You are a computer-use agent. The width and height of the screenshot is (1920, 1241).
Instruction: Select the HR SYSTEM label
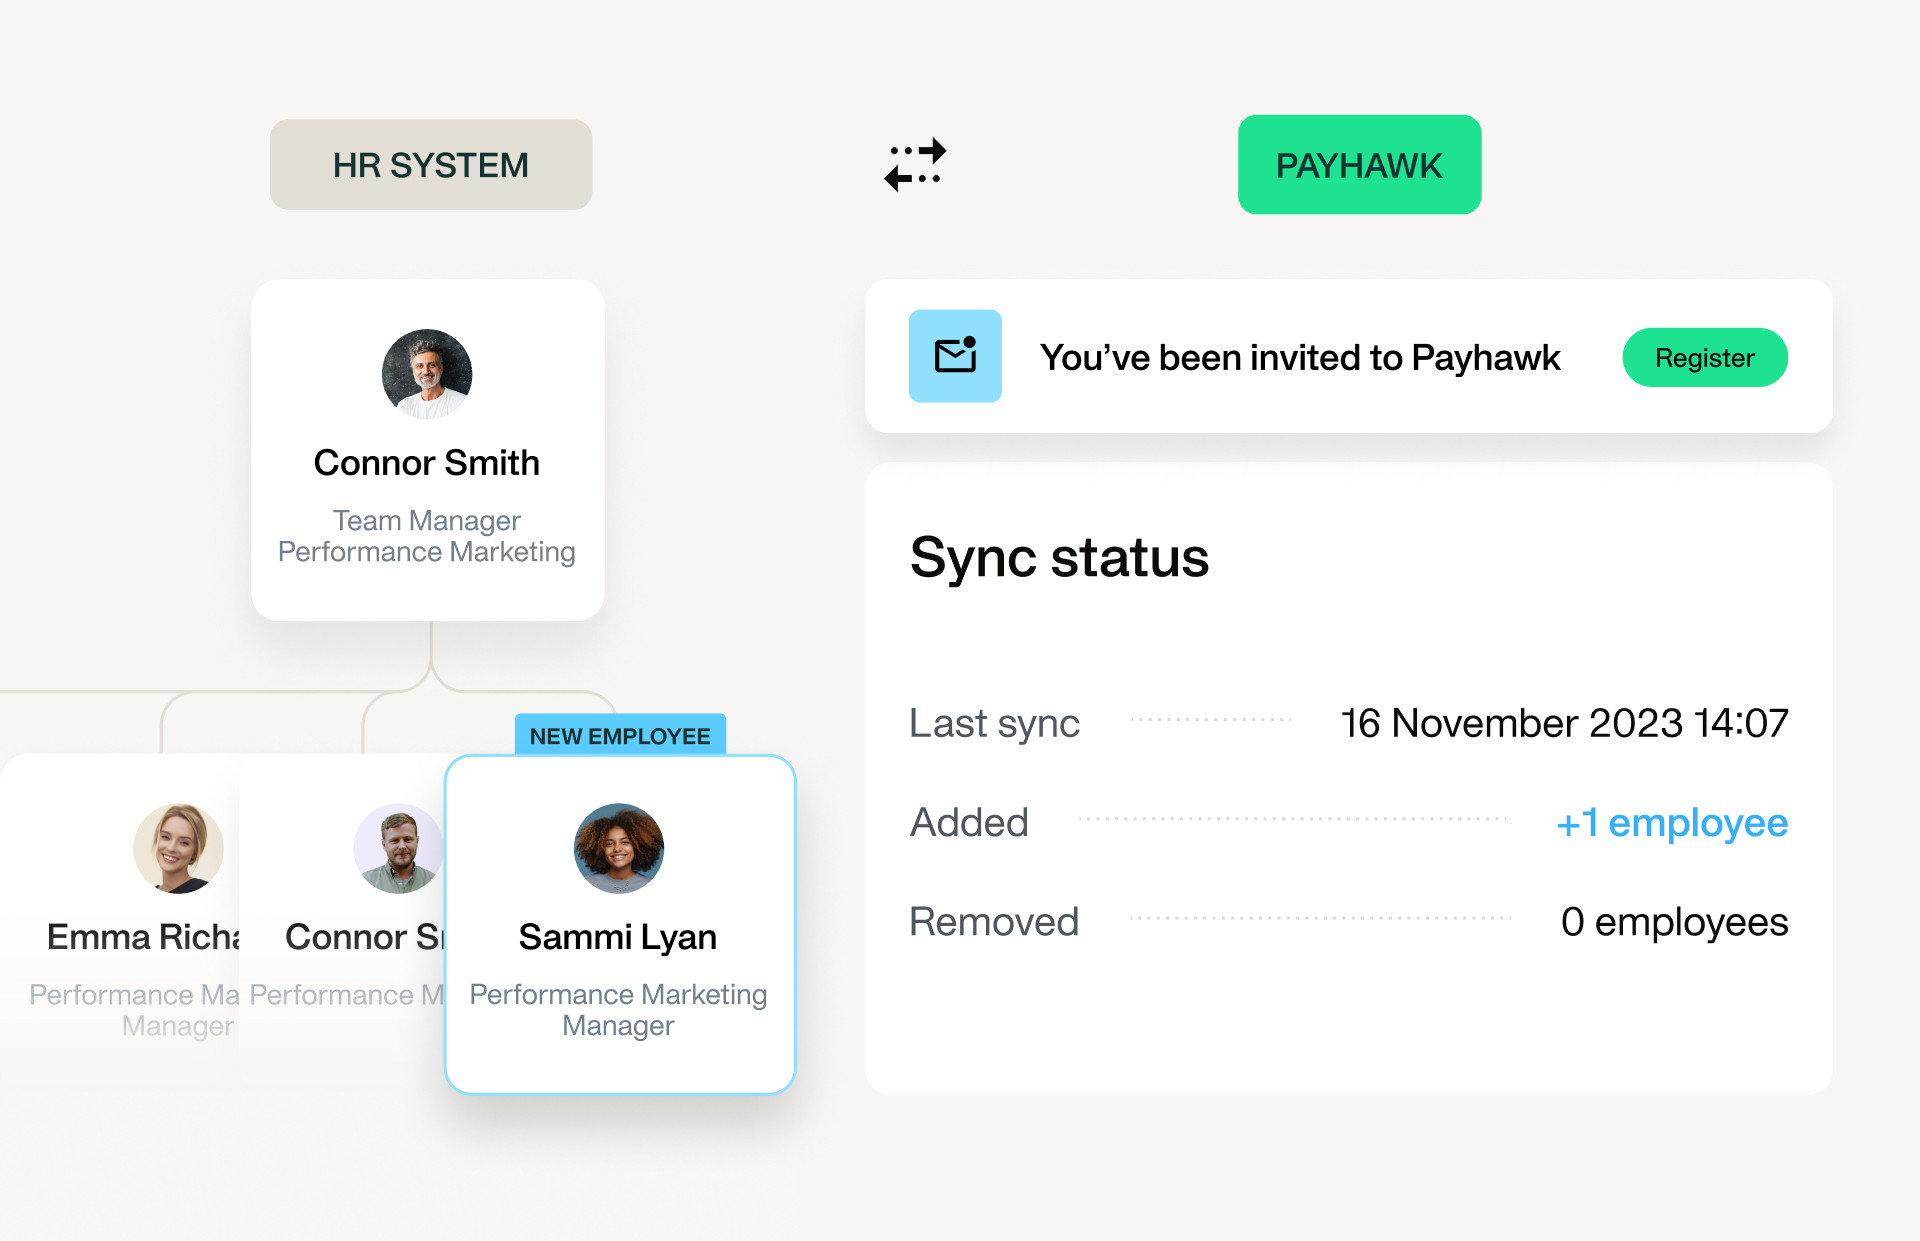point(431,165)
